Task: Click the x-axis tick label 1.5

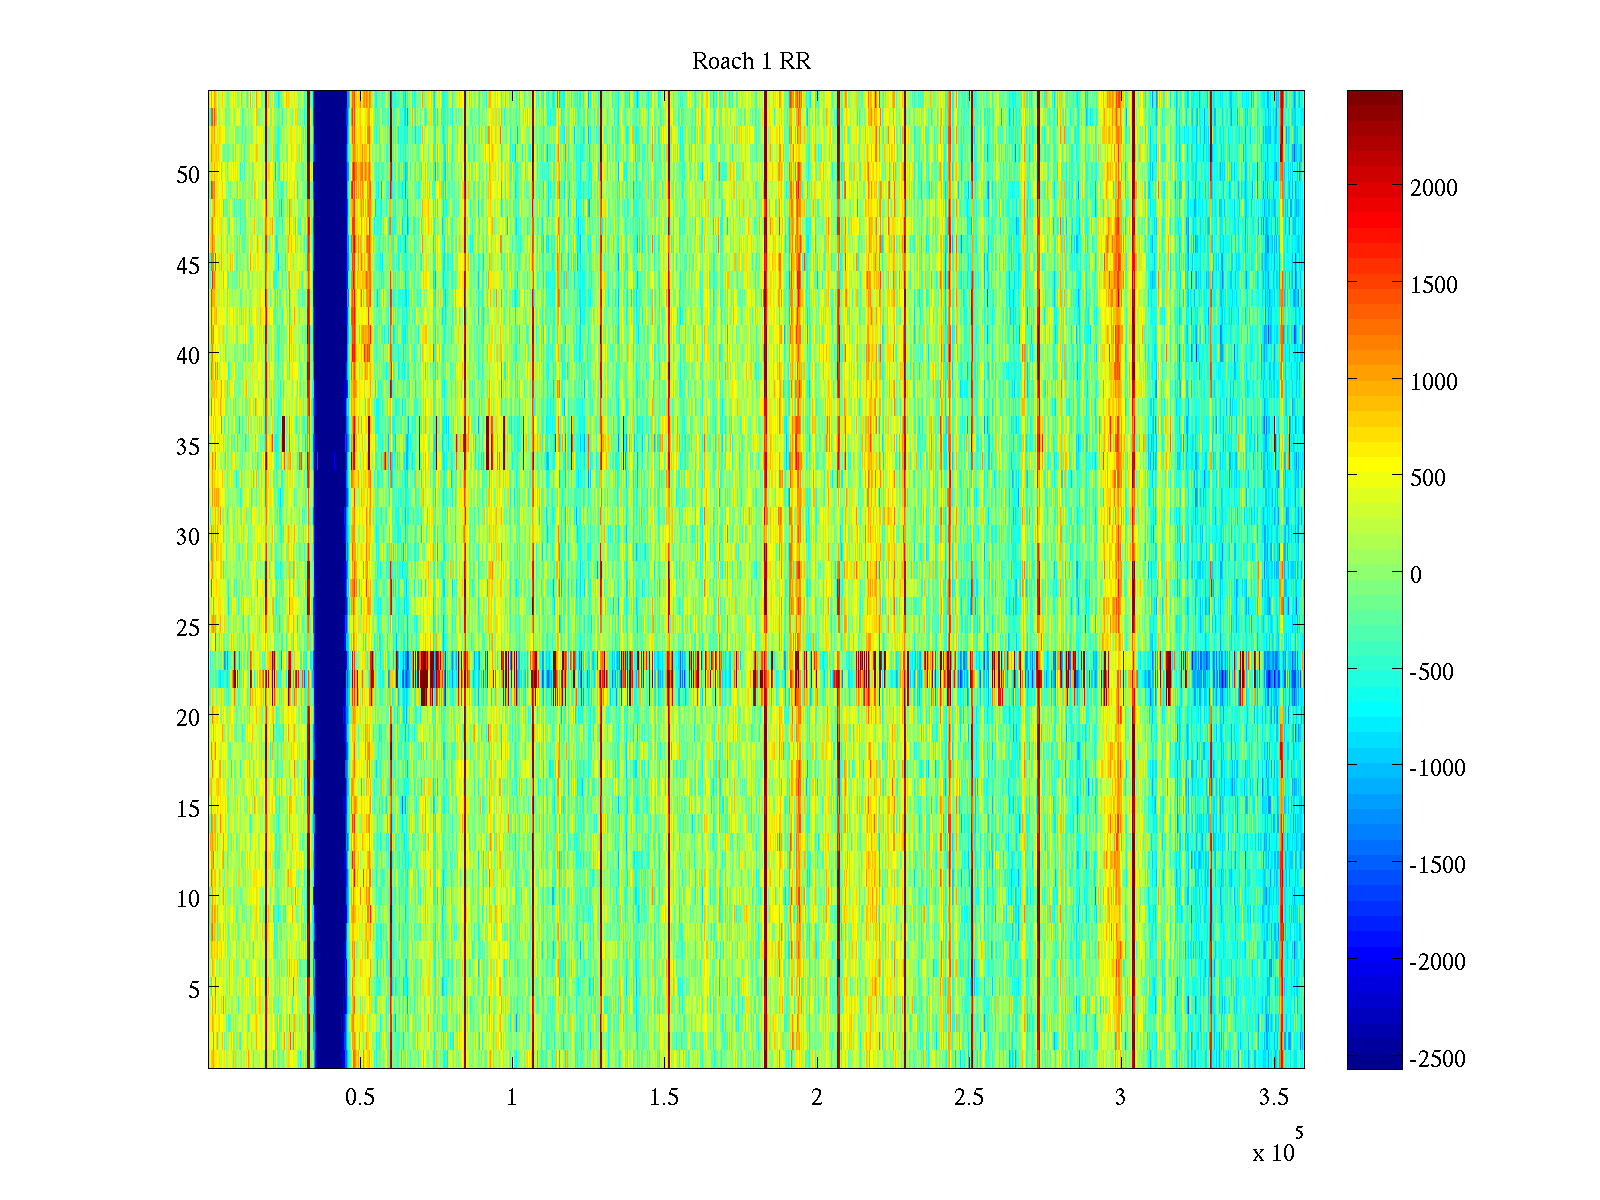Action: point(664,1098)
